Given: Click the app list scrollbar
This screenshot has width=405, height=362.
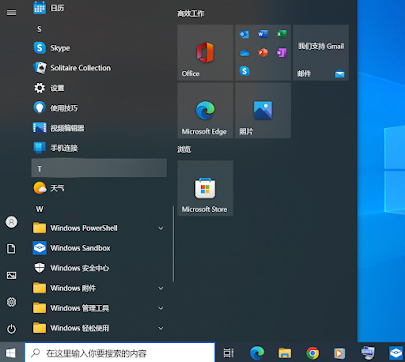Looking at the screenshot, I should 173,244.
